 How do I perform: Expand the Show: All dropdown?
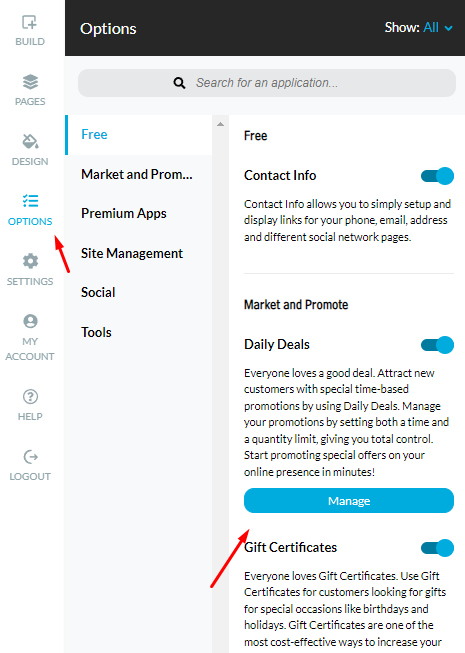[418, 27]
